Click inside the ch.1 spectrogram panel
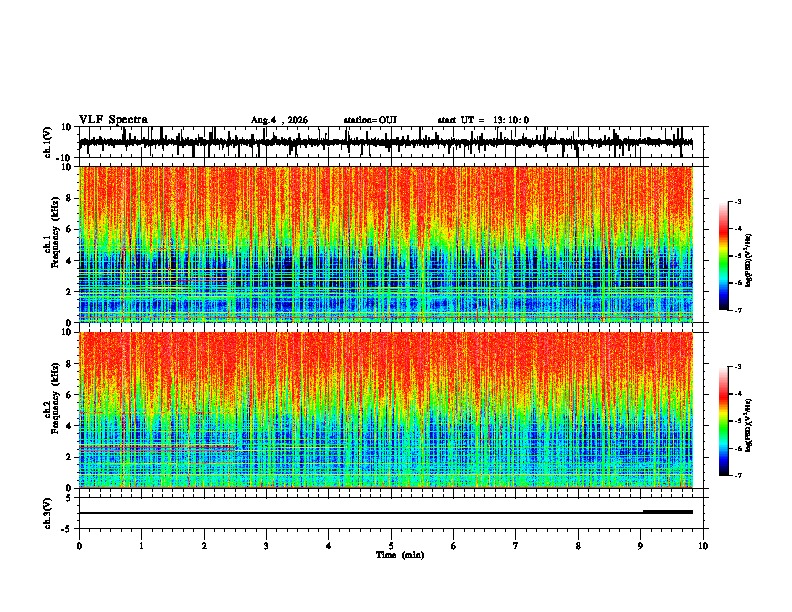This screenshot has width=792, height=612. (385, 244)
